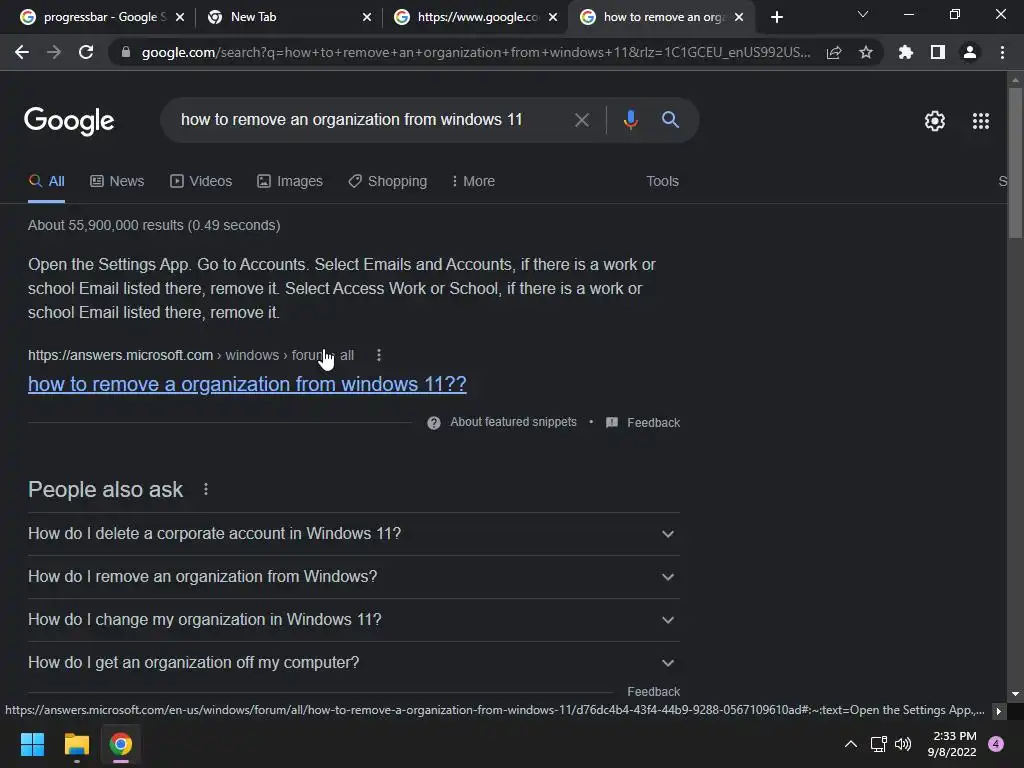Open the Extensions puzzle icon

coord(905,52)
